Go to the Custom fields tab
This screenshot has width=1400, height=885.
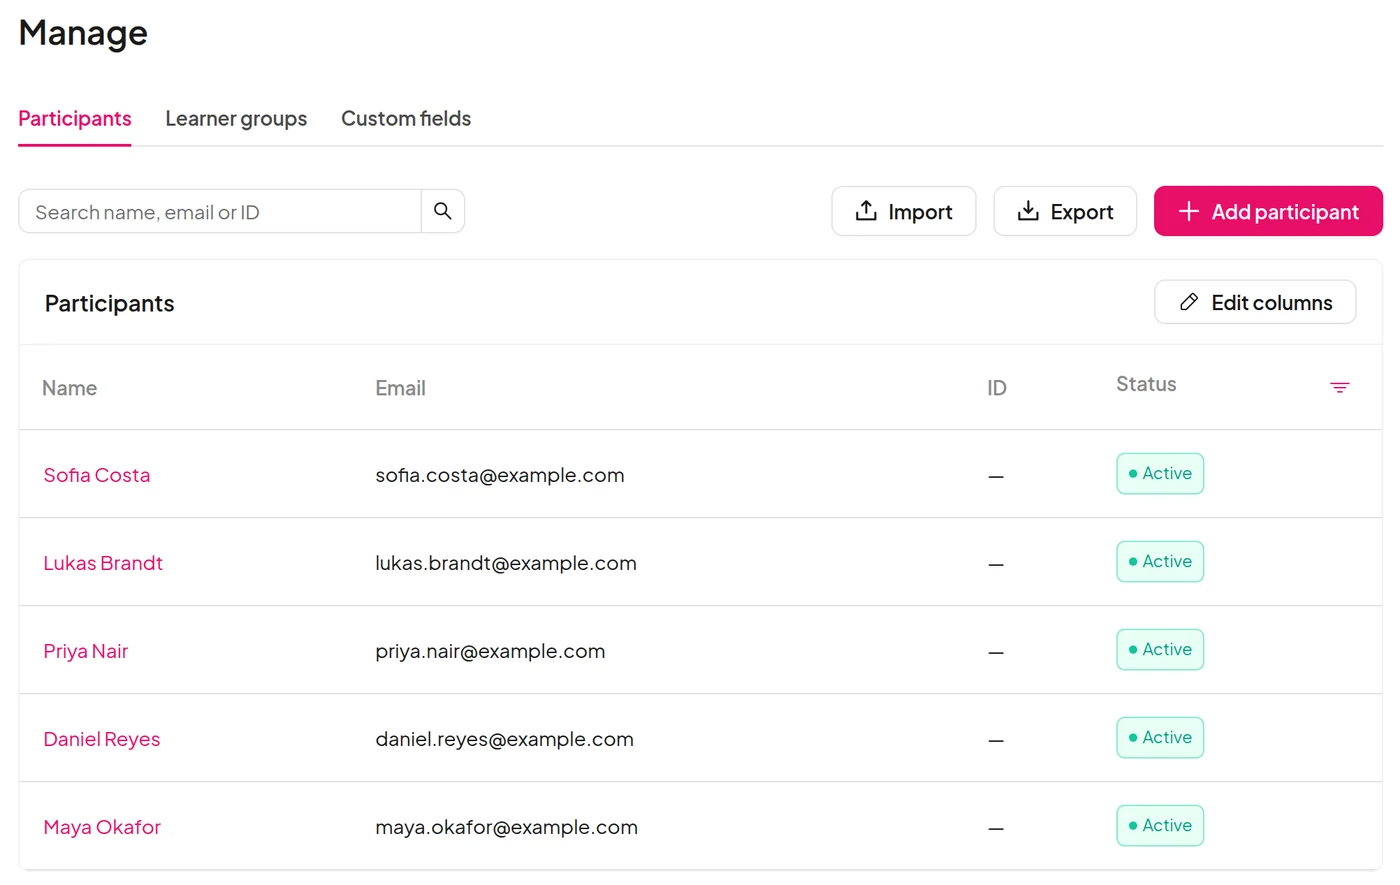(x=406, y=118)
